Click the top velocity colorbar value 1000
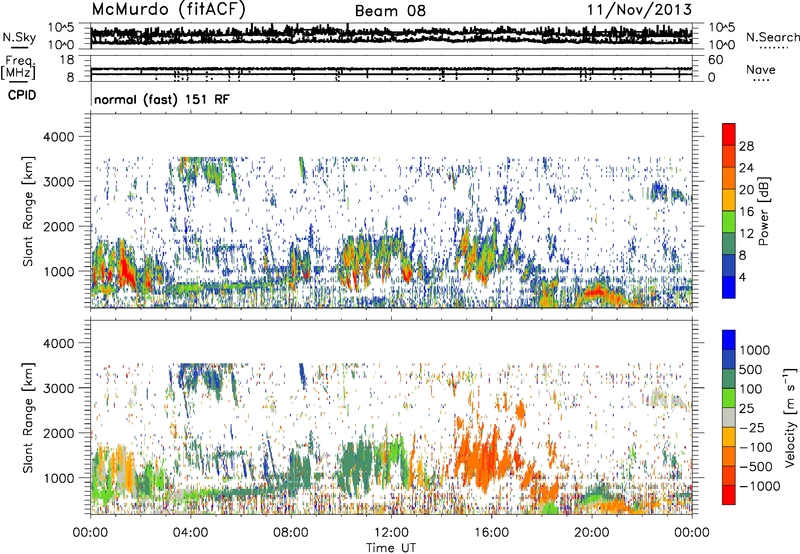800x554 pixels. (x=754, y=350)
